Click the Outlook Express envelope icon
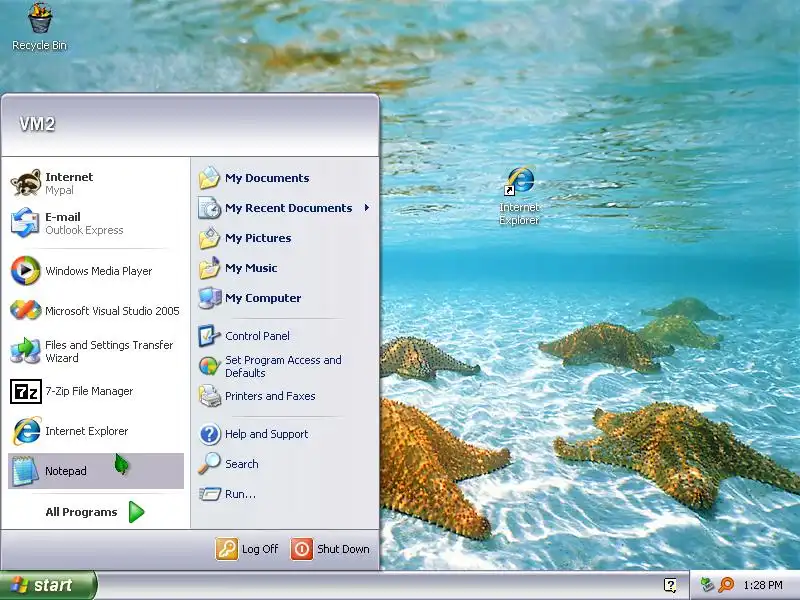Viewport: 800px width, 600px height. (25, 222)
